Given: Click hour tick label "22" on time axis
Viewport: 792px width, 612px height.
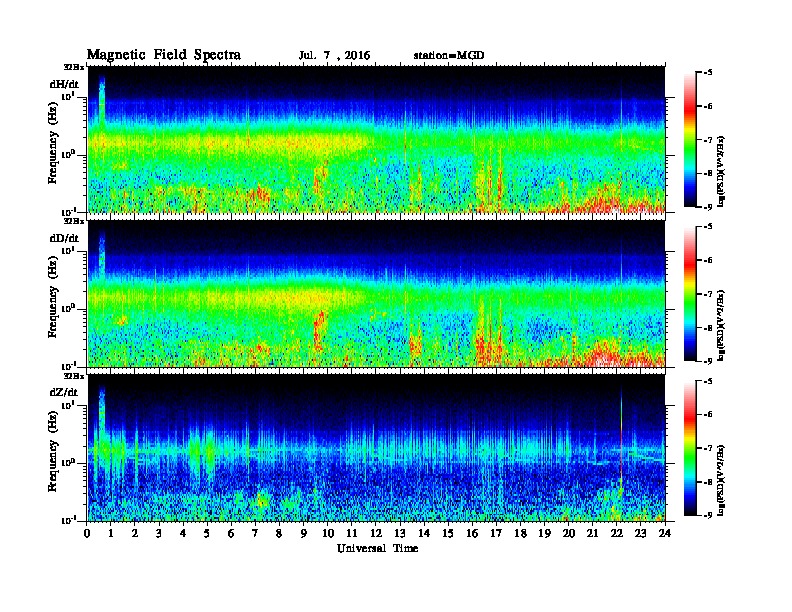Looking at the screenshot, I should (616, 534).
